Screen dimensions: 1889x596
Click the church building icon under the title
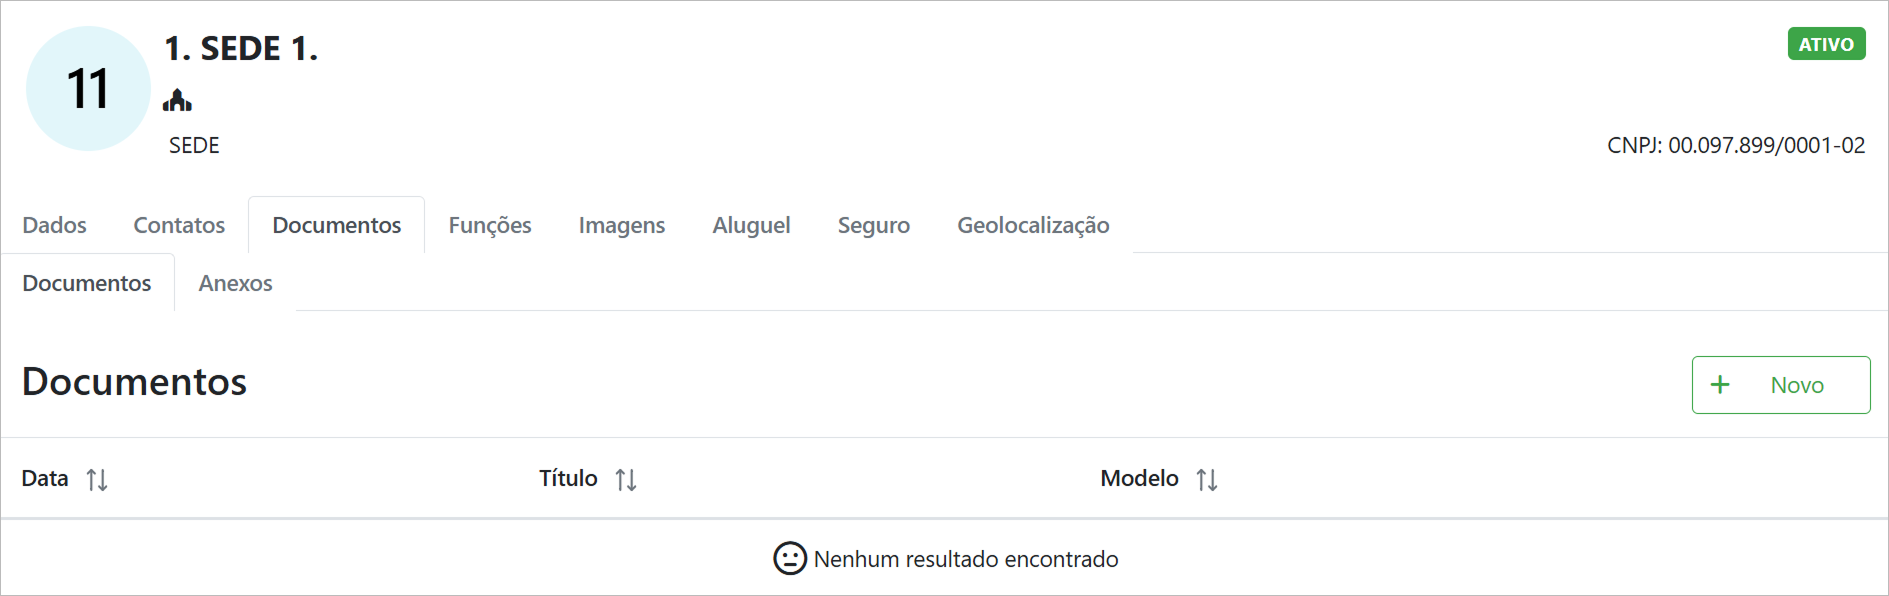tap(177, 100)
